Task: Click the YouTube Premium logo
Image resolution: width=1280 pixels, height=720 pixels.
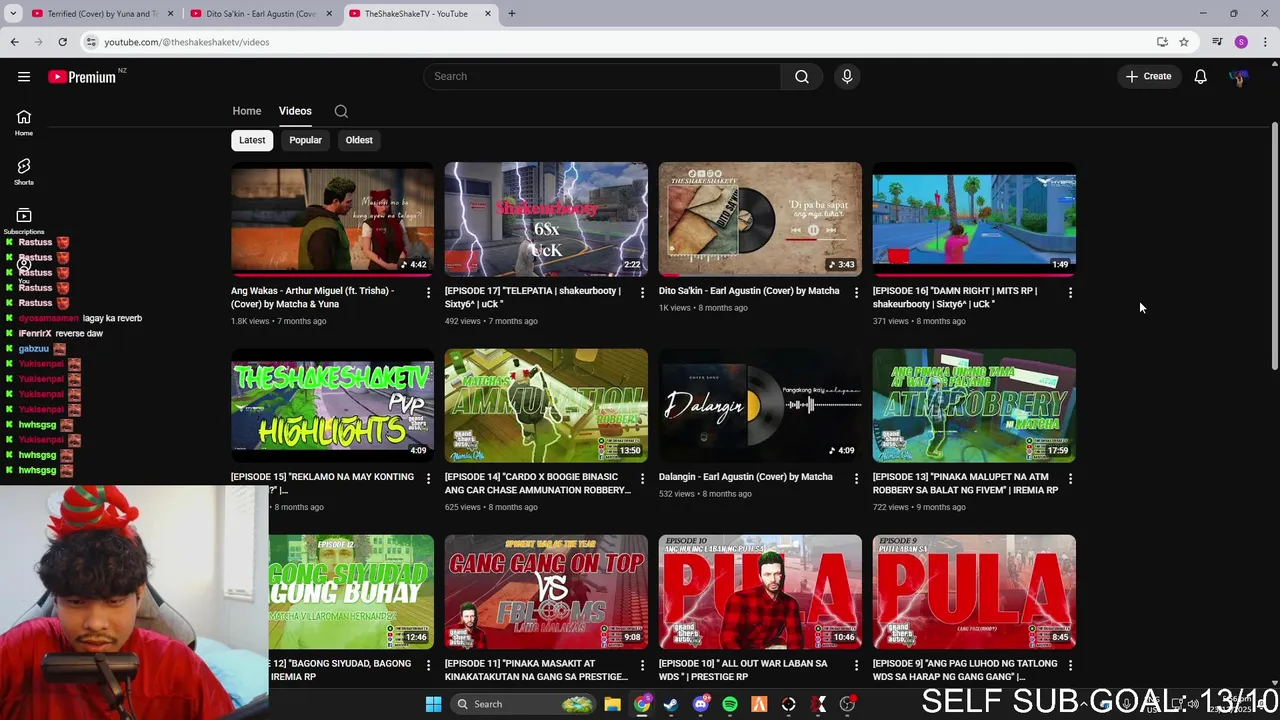Action: point(84,77)
